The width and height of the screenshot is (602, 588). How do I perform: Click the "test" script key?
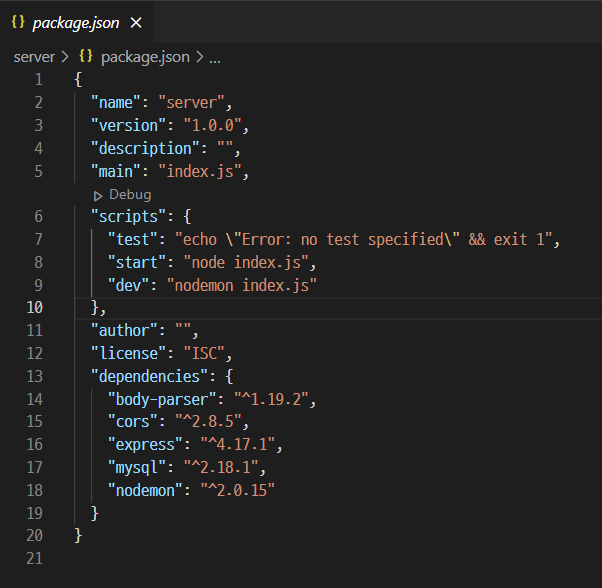tap(133, 239)
